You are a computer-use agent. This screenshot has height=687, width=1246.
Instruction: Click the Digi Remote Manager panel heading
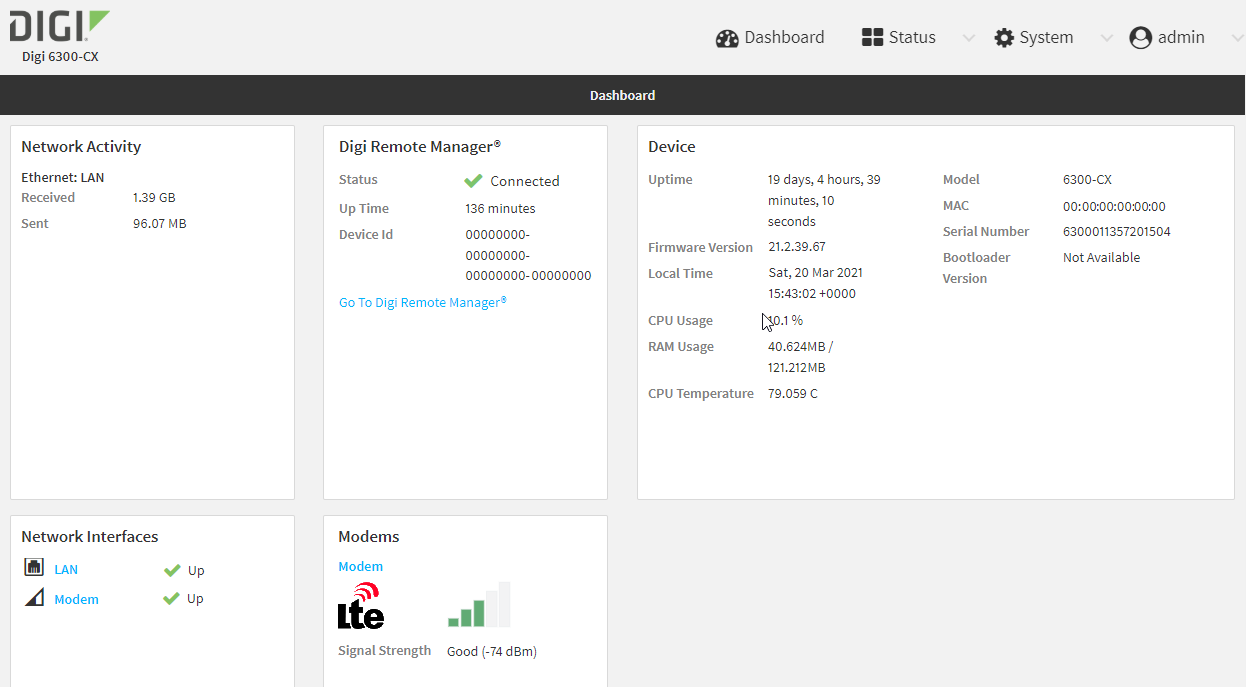[x=420, y=147]
